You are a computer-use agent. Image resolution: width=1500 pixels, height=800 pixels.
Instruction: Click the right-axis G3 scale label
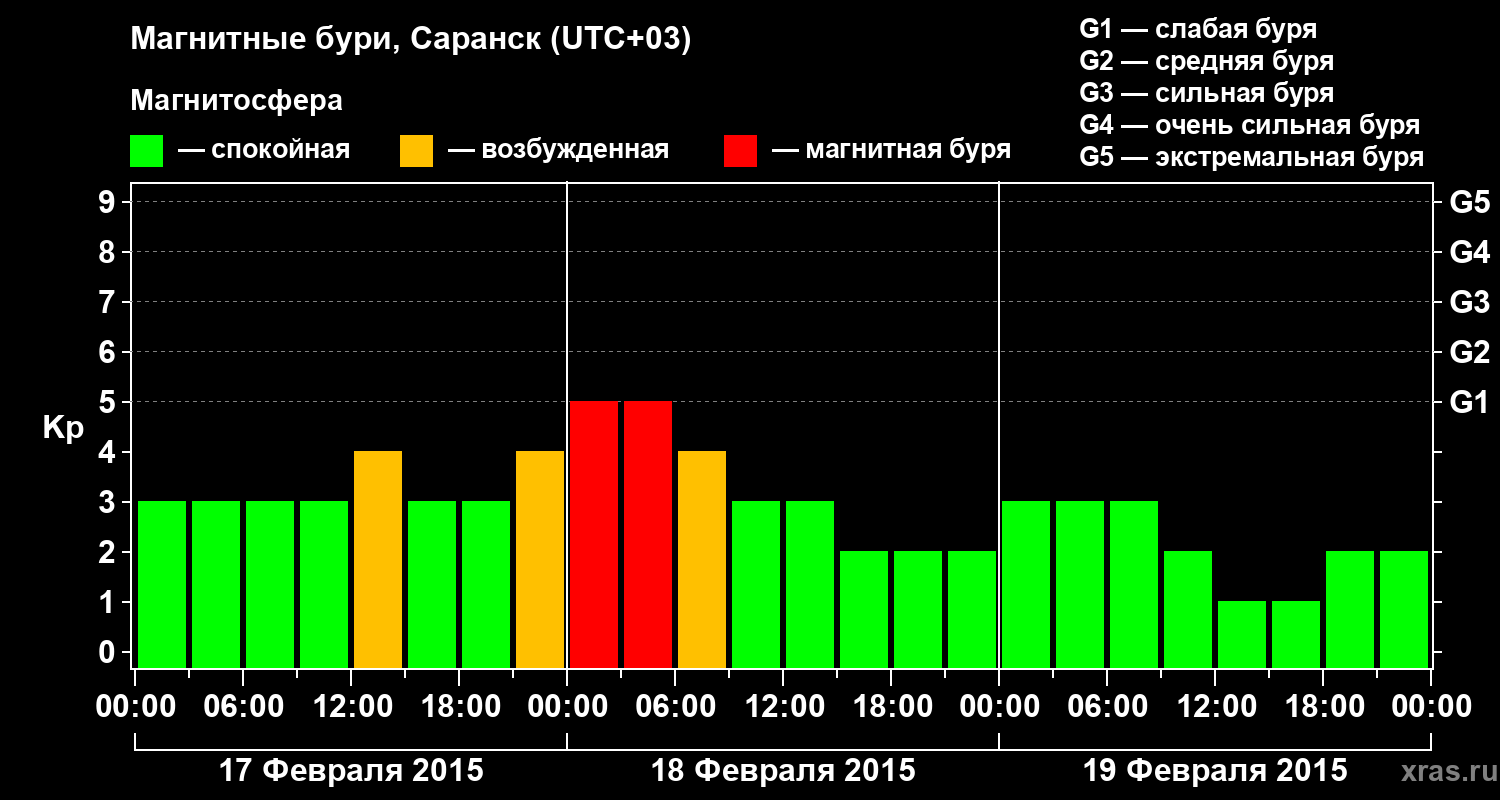coord(1469,302)
